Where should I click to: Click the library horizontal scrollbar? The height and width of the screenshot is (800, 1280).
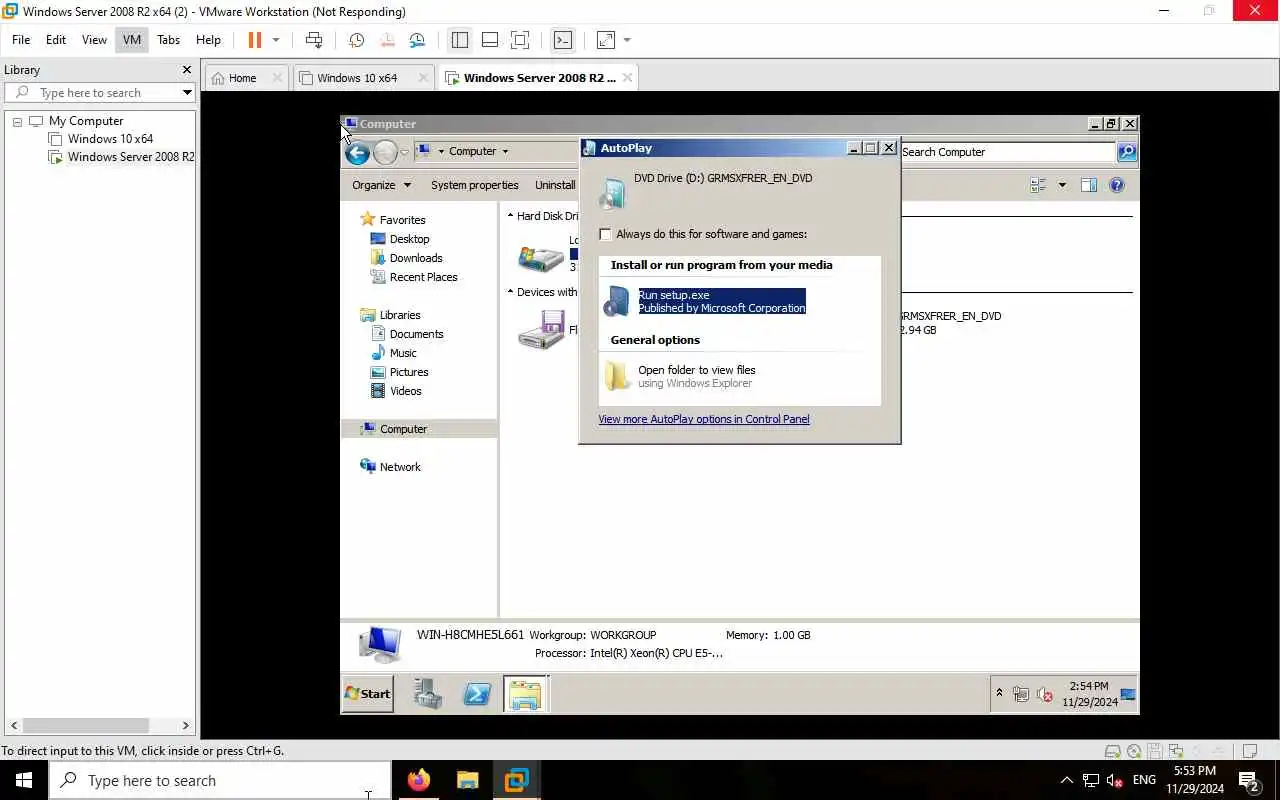point(85,725)
